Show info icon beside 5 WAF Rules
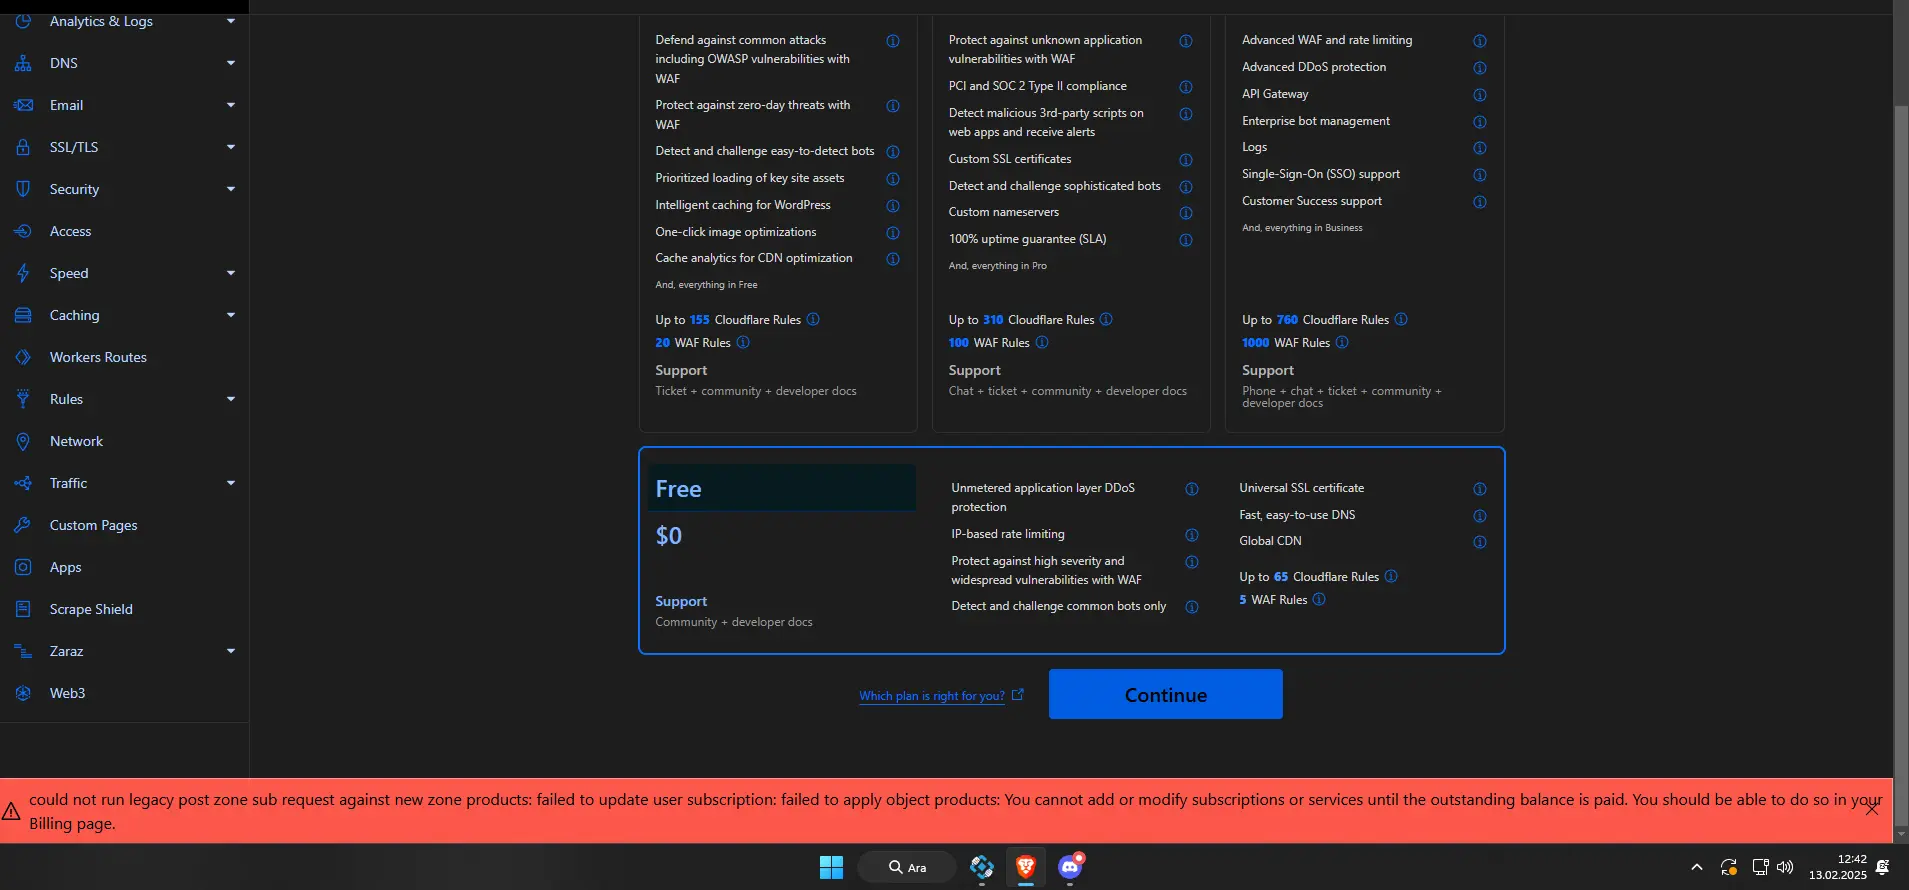The width and height of the screenshot is (1909, 890). [1319, 599]
